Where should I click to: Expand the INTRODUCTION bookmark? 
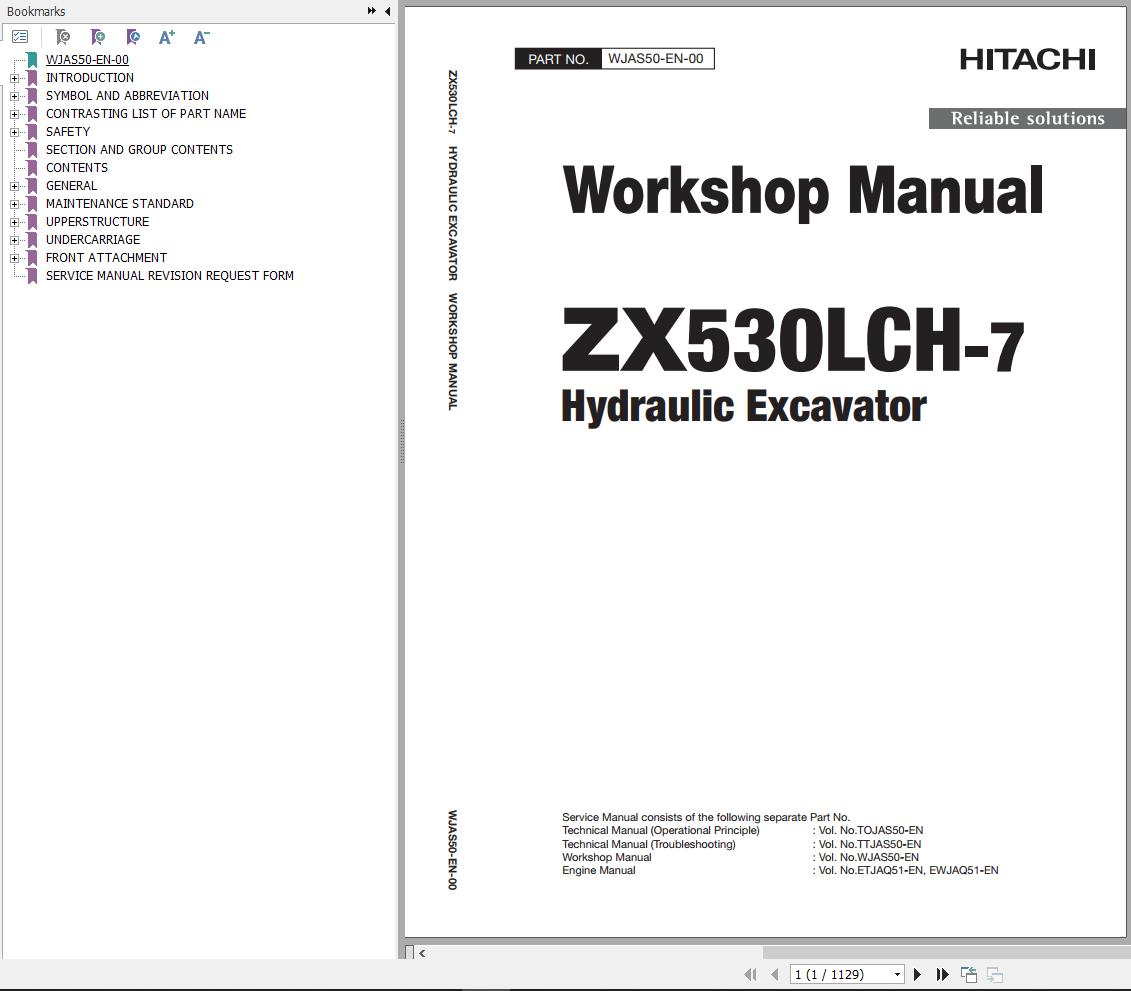[x=14, y=78]
